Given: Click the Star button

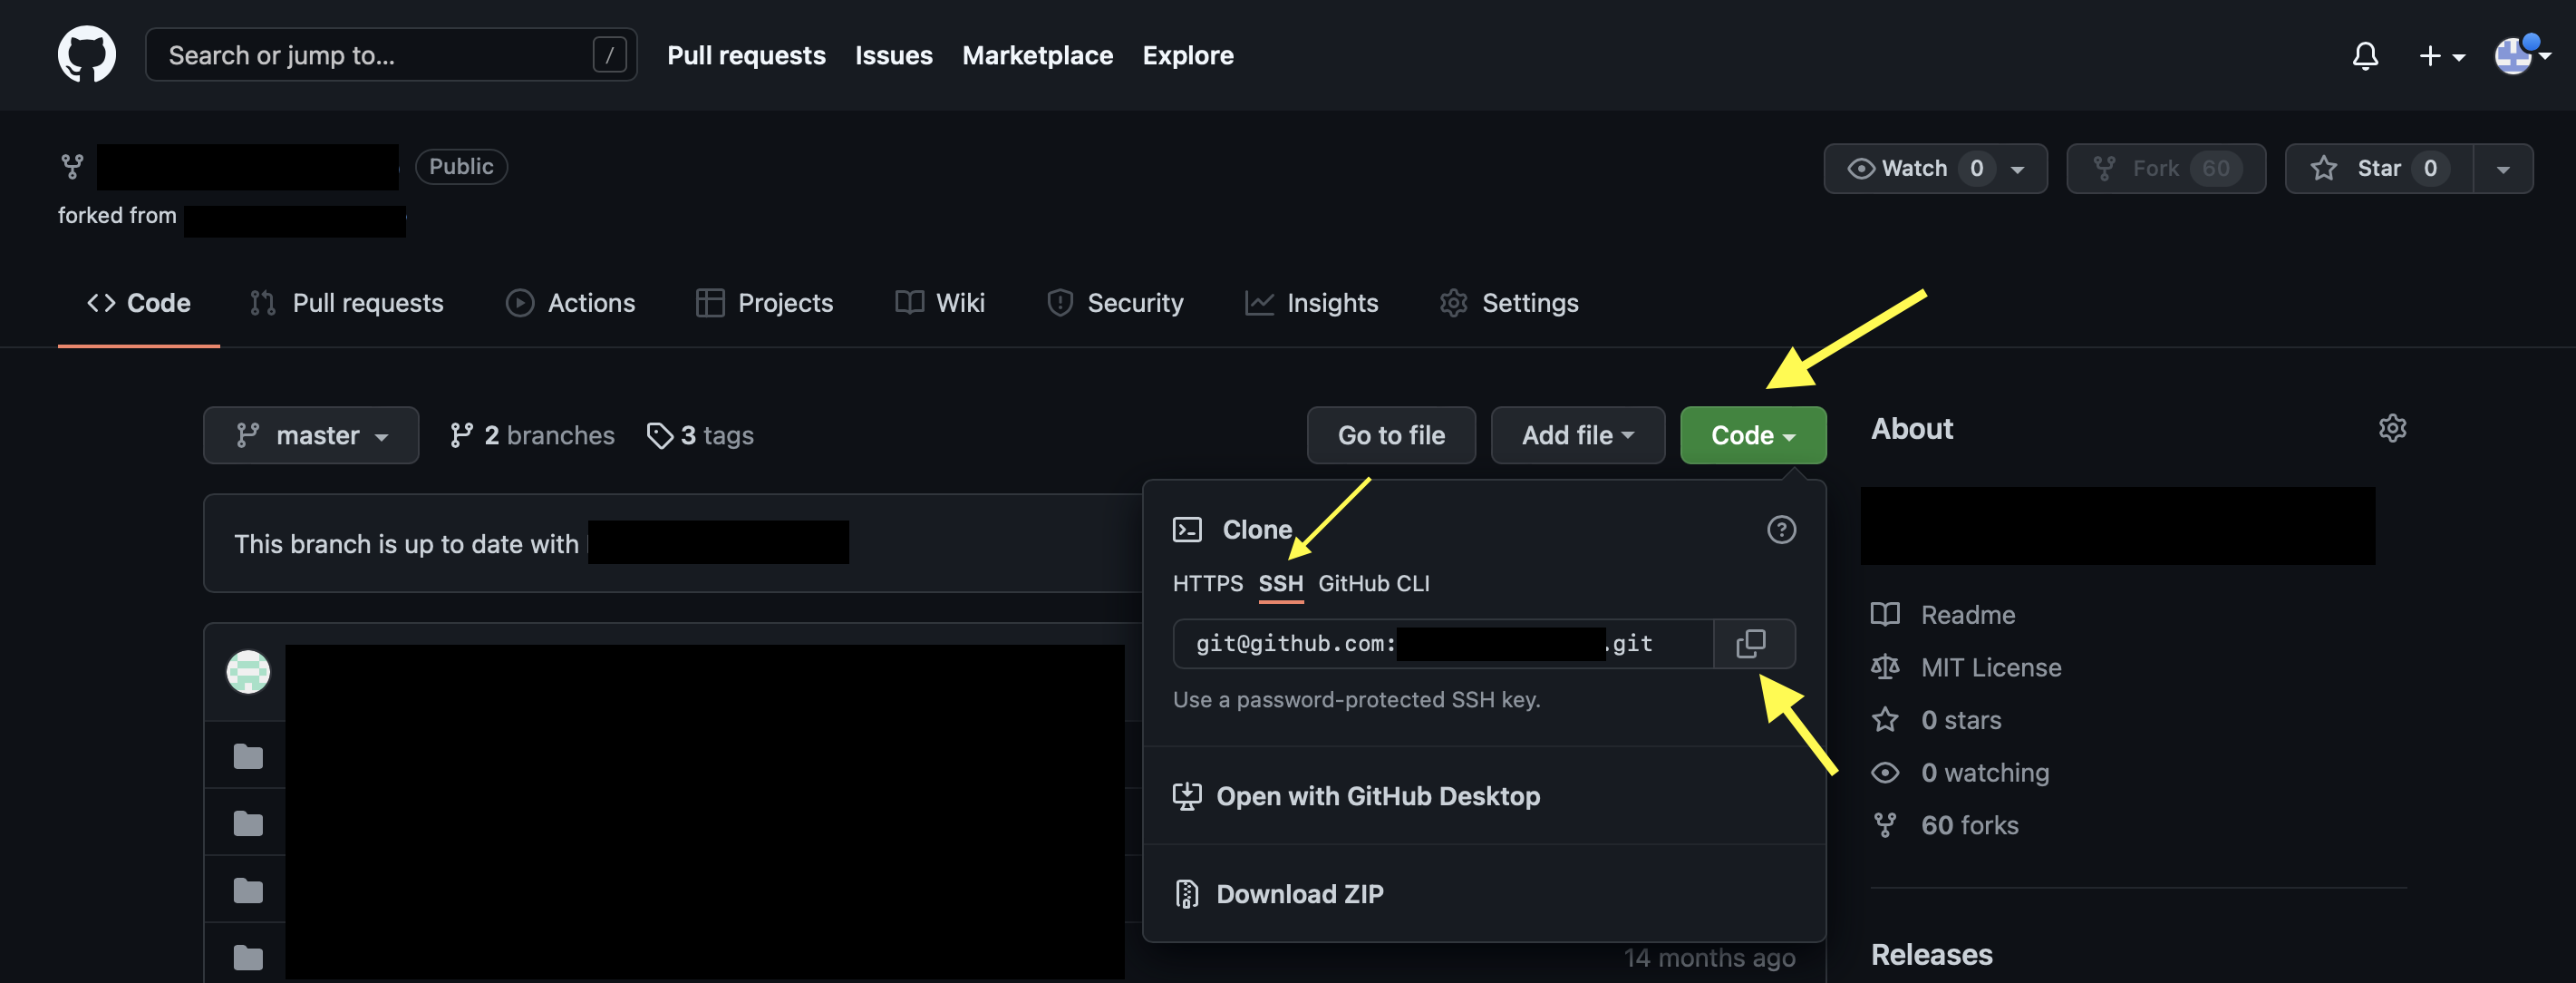Looking at the screenshot, I should click(x=2378, y=168).
